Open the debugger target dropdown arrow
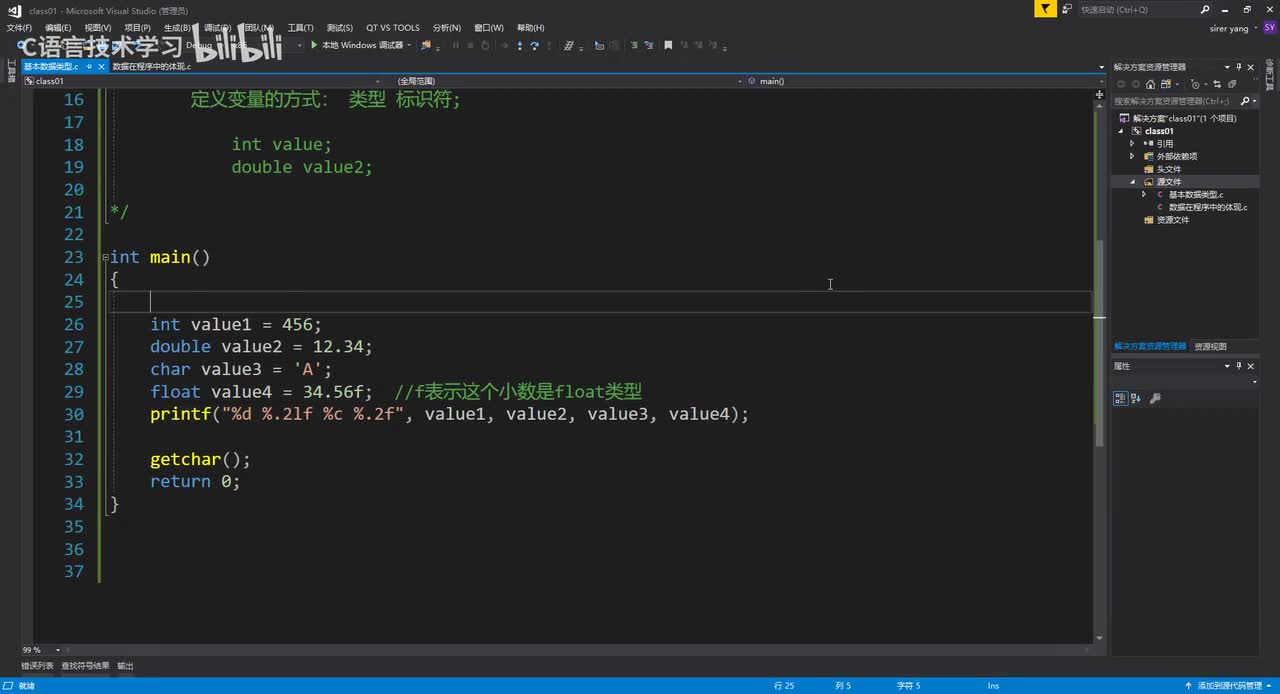Viewport: 1280px width, 694px height. click(x=410, y=45)
